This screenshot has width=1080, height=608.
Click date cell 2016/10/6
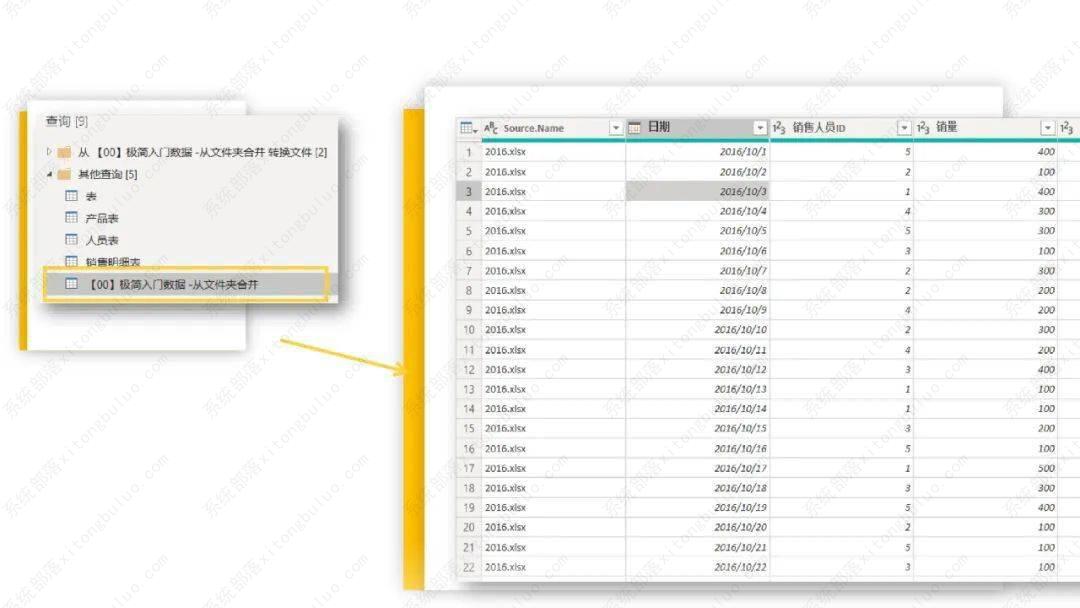click(x=697, y=251)
